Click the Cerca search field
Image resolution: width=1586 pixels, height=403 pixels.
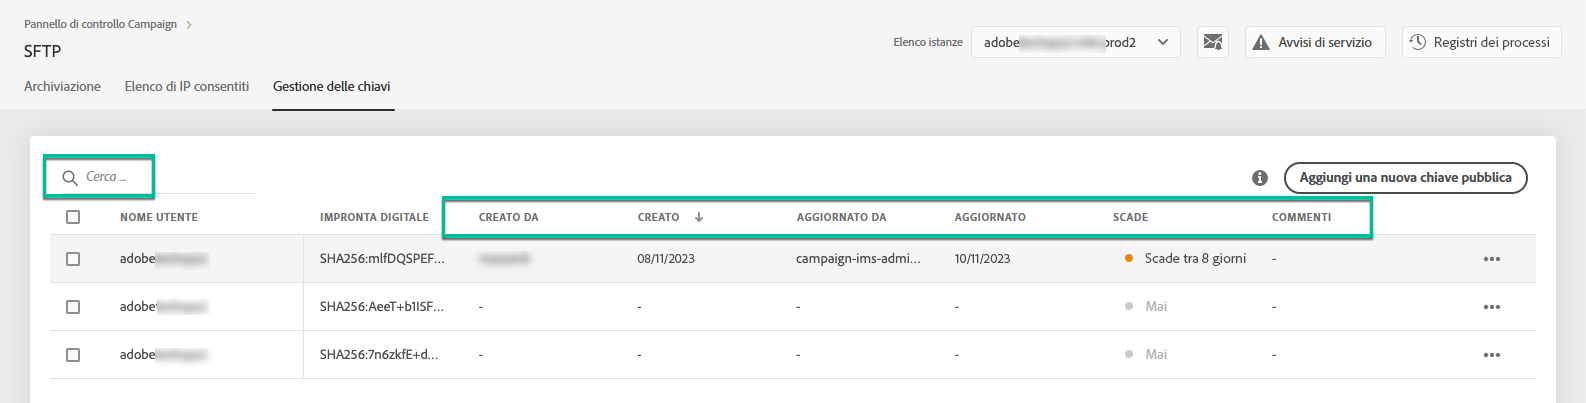[150, 177]
